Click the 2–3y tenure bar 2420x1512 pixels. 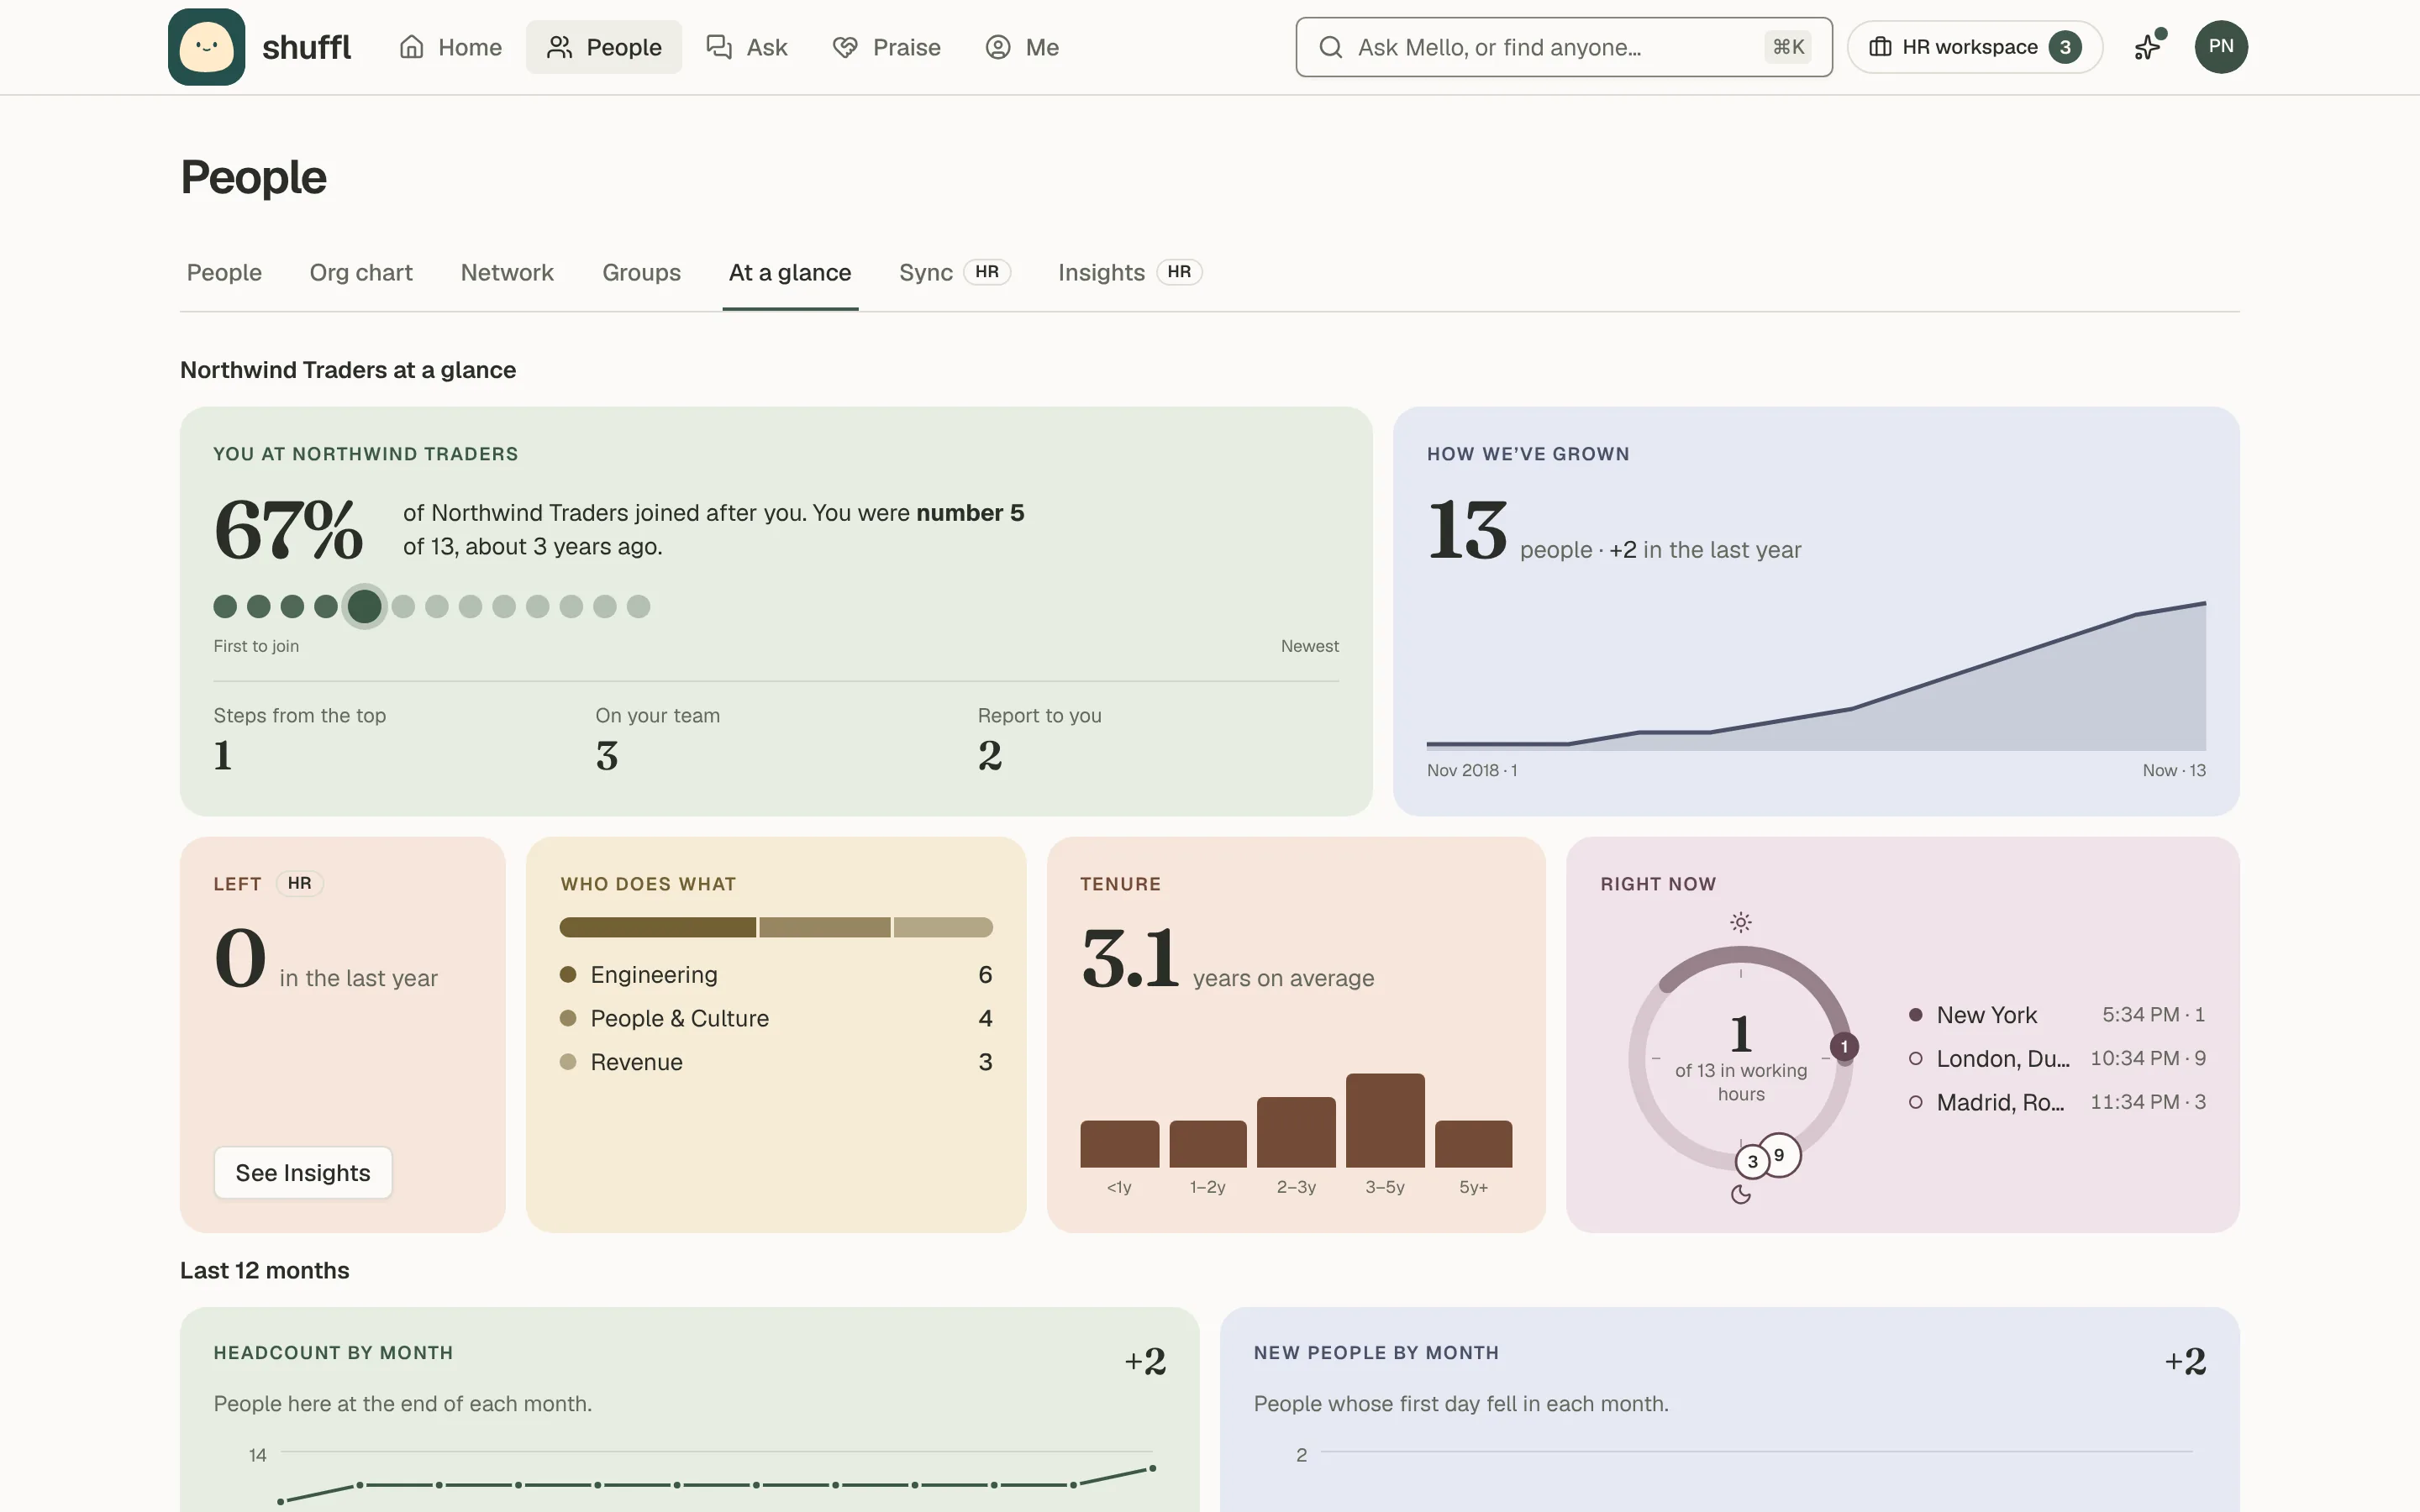1296,1132
